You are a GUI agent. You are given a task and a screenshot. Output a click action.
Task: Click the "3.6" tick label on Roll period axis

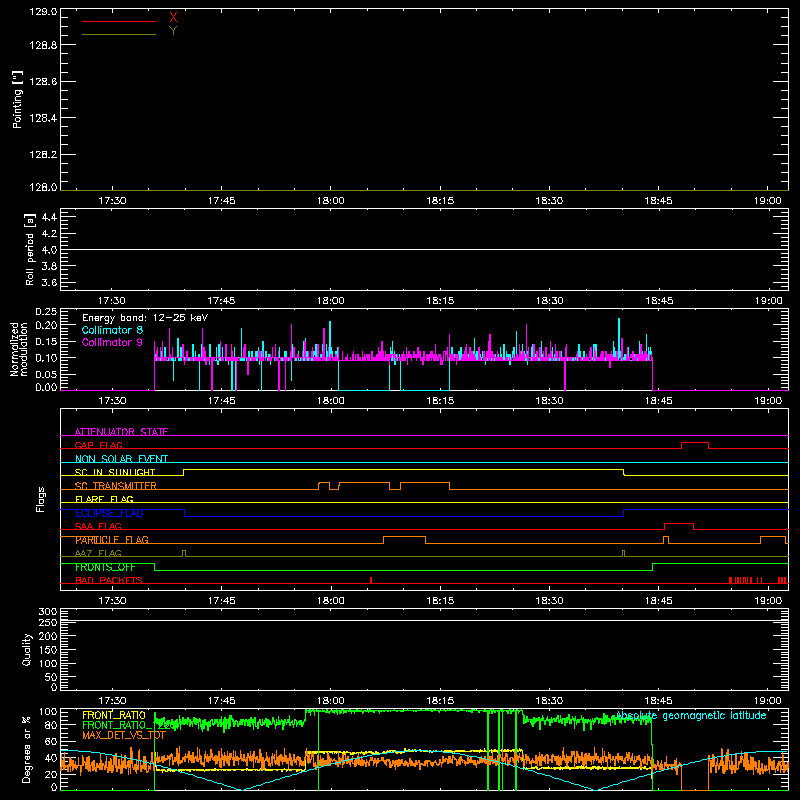pos(49,283)
